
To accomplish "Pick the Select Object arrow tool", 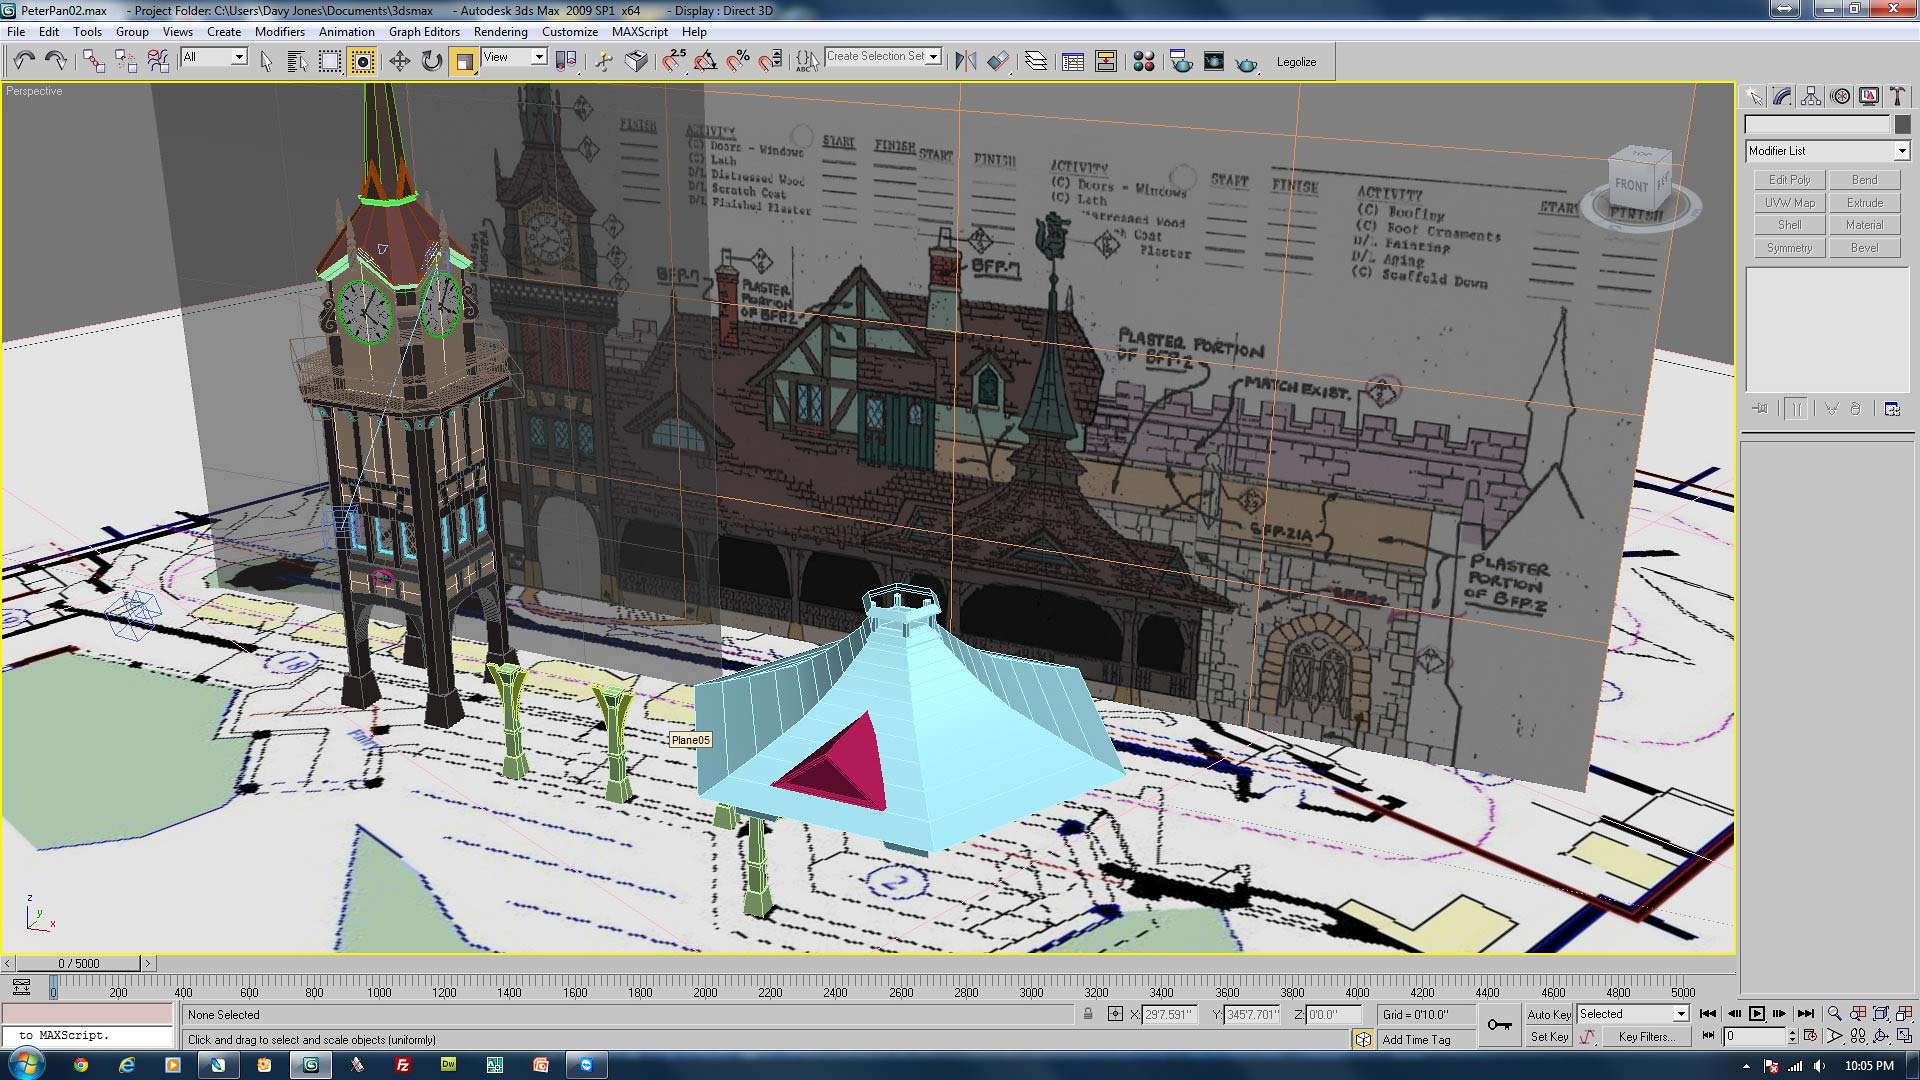I will tap(266, 62).
